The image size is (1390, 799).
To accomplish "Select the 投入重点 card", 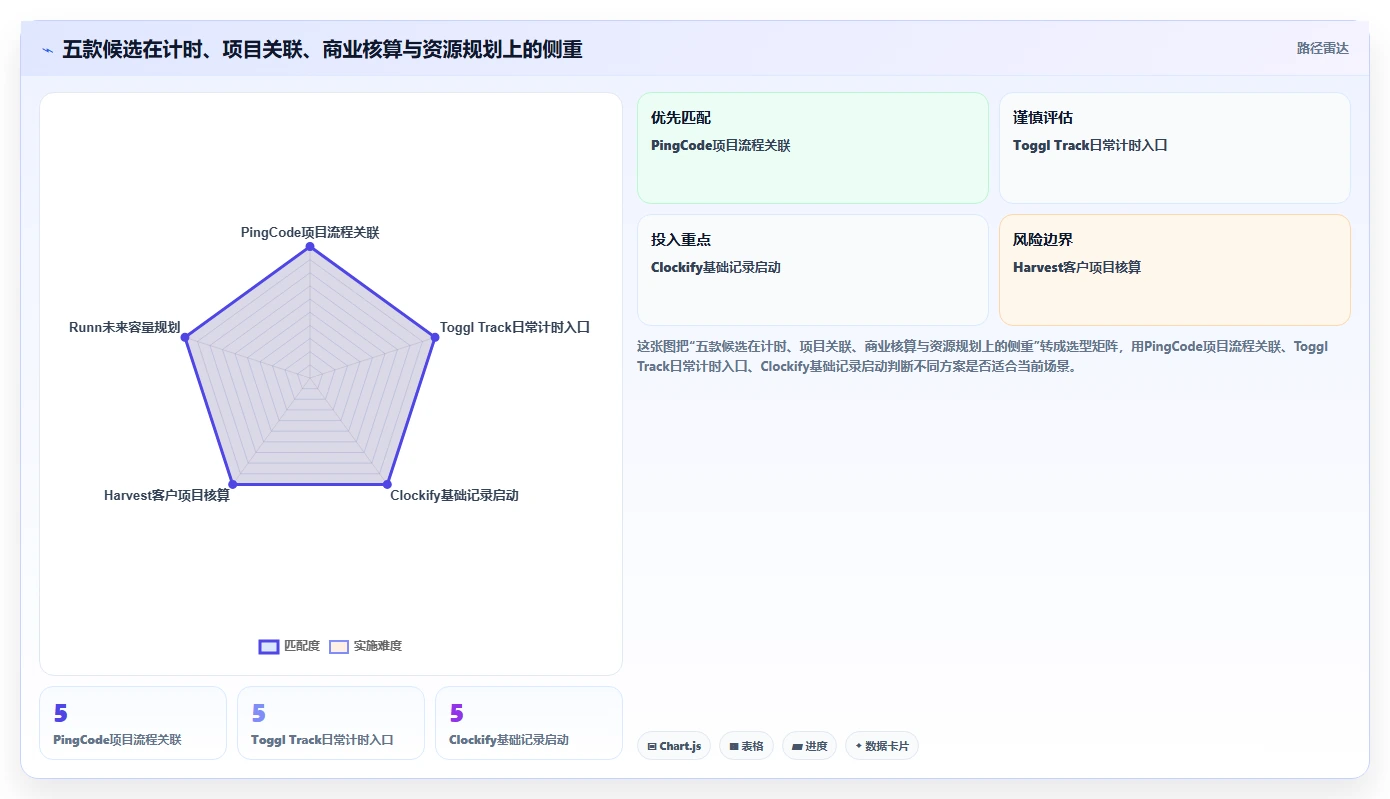I will point(813,270).
